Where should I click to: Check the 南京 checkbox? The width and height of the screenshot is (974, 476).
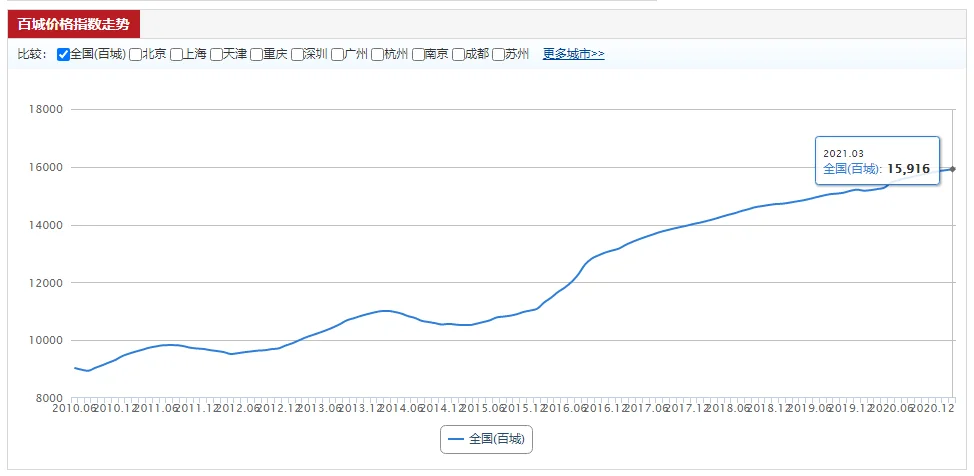tap(417, 55)
